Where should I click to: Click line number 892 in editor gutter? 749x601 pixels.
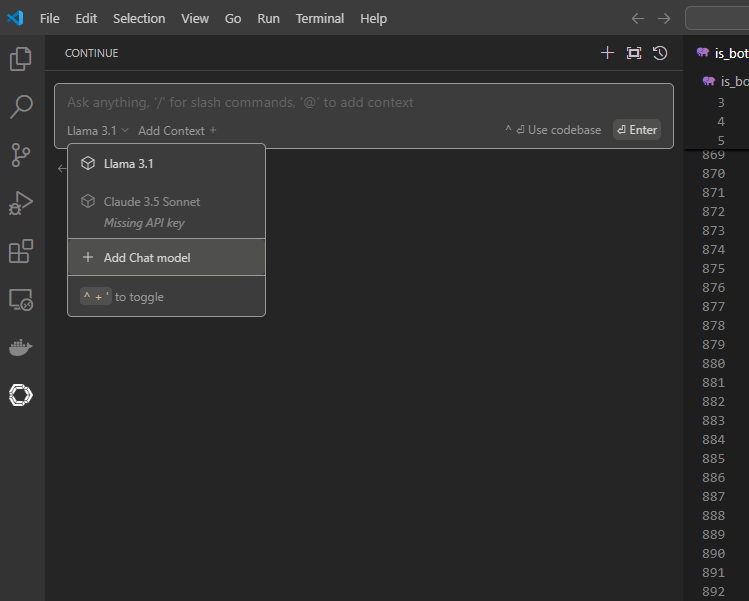[x=713, y=591]
